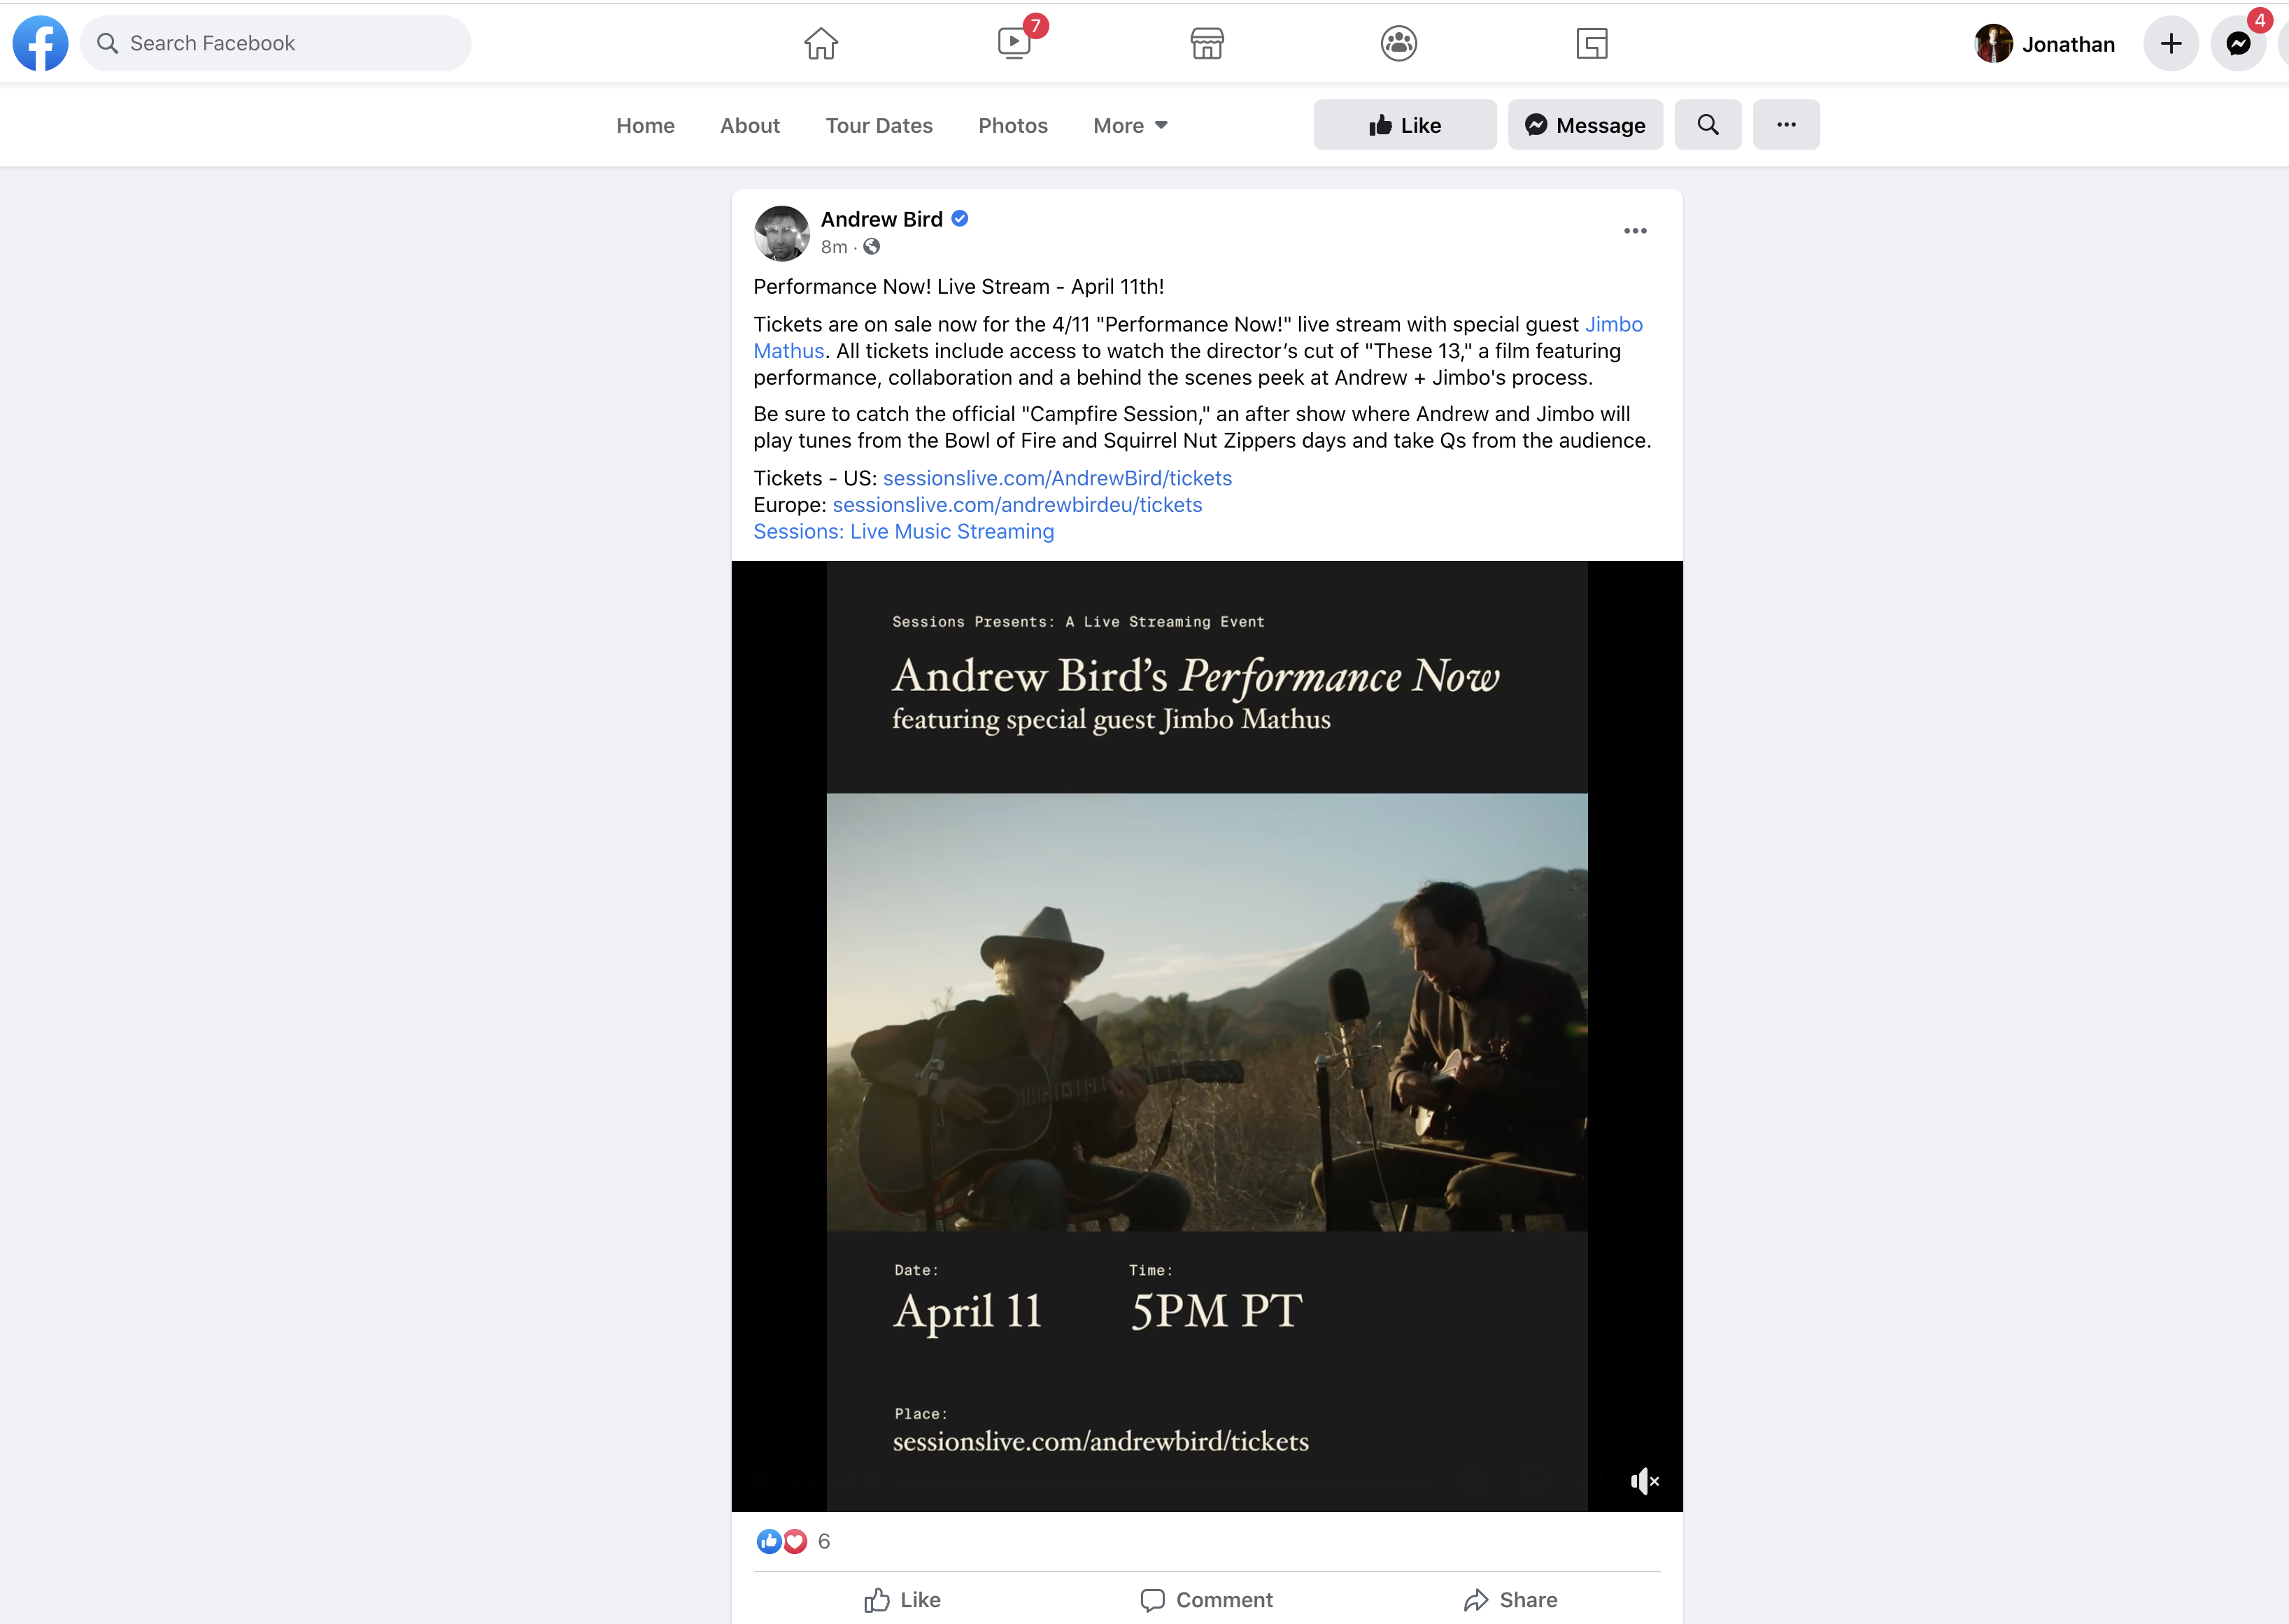
Task: Switch to the Photos tab
Action: pos(1012,125)
